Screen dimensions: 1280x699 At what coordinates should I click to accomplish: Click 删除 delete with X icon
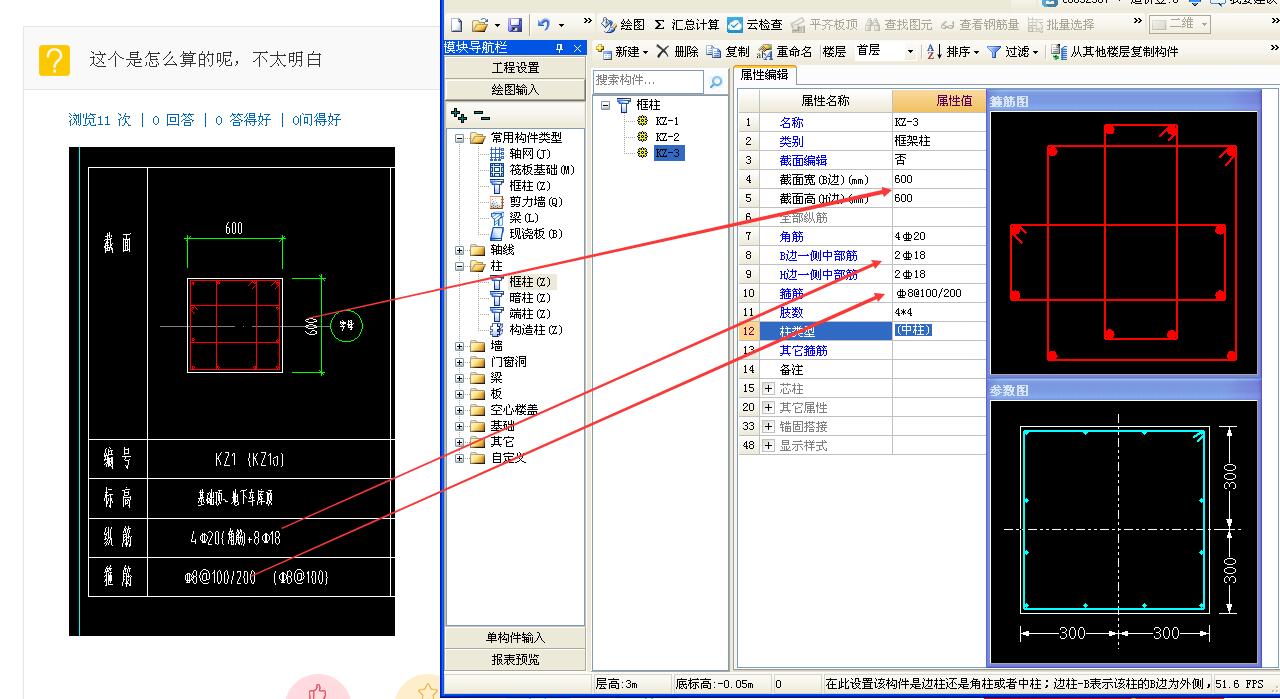click(x=678, y=51)
